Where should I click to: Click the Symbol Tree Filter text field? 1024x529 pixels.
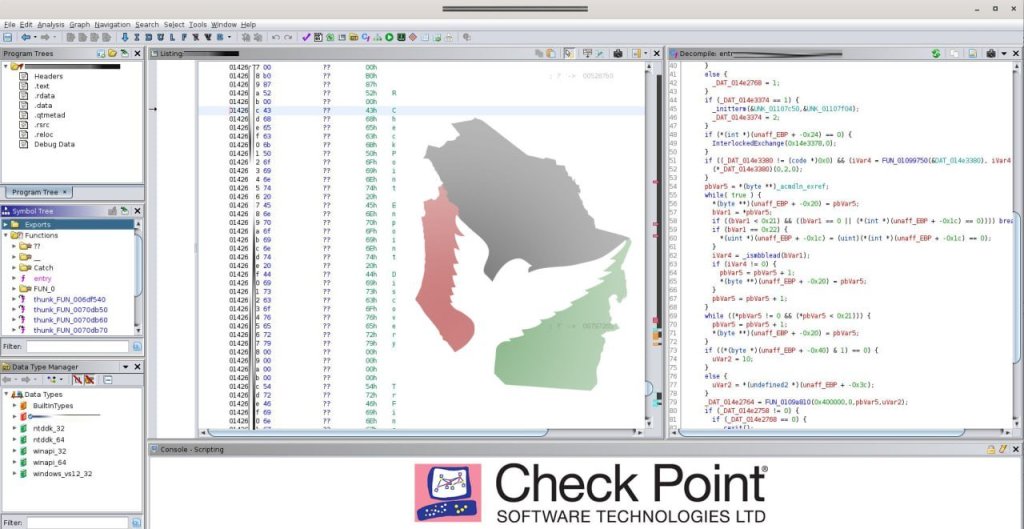click(75, 346)
